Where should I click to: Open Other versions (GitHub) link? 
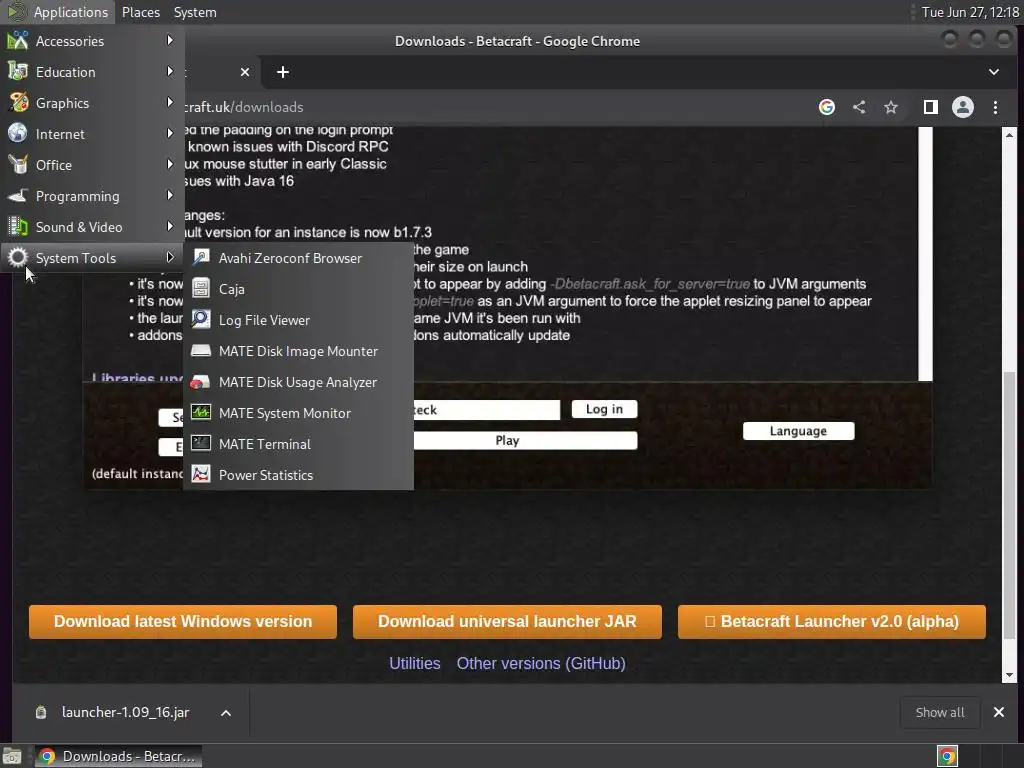[541, 664]
